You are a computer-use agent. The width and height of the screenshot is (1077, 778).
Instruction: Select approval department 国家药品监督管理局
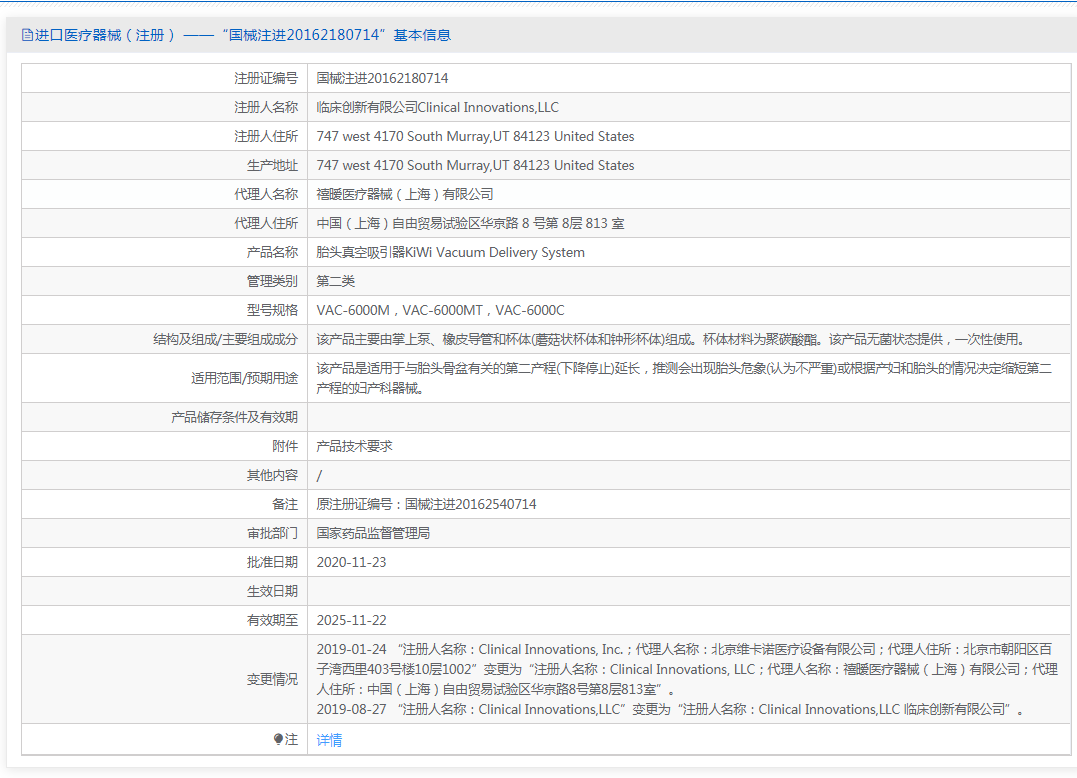tap(373, 533)
